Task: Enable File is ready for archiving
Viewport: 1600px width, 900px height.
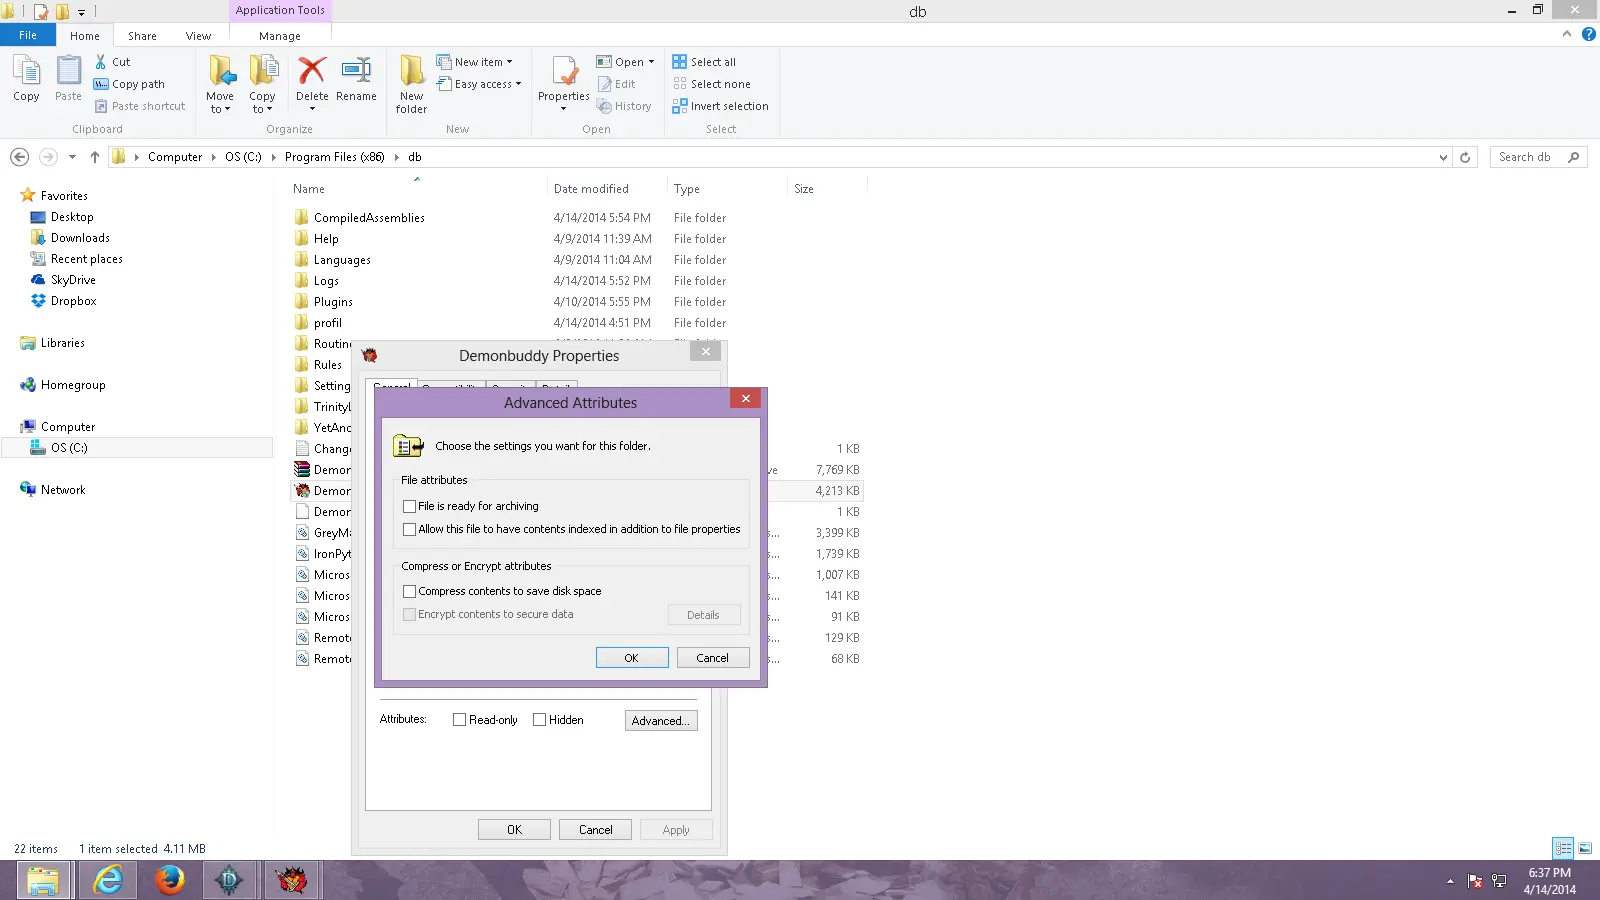Action: pyautogui.click(x=409, y=506)
